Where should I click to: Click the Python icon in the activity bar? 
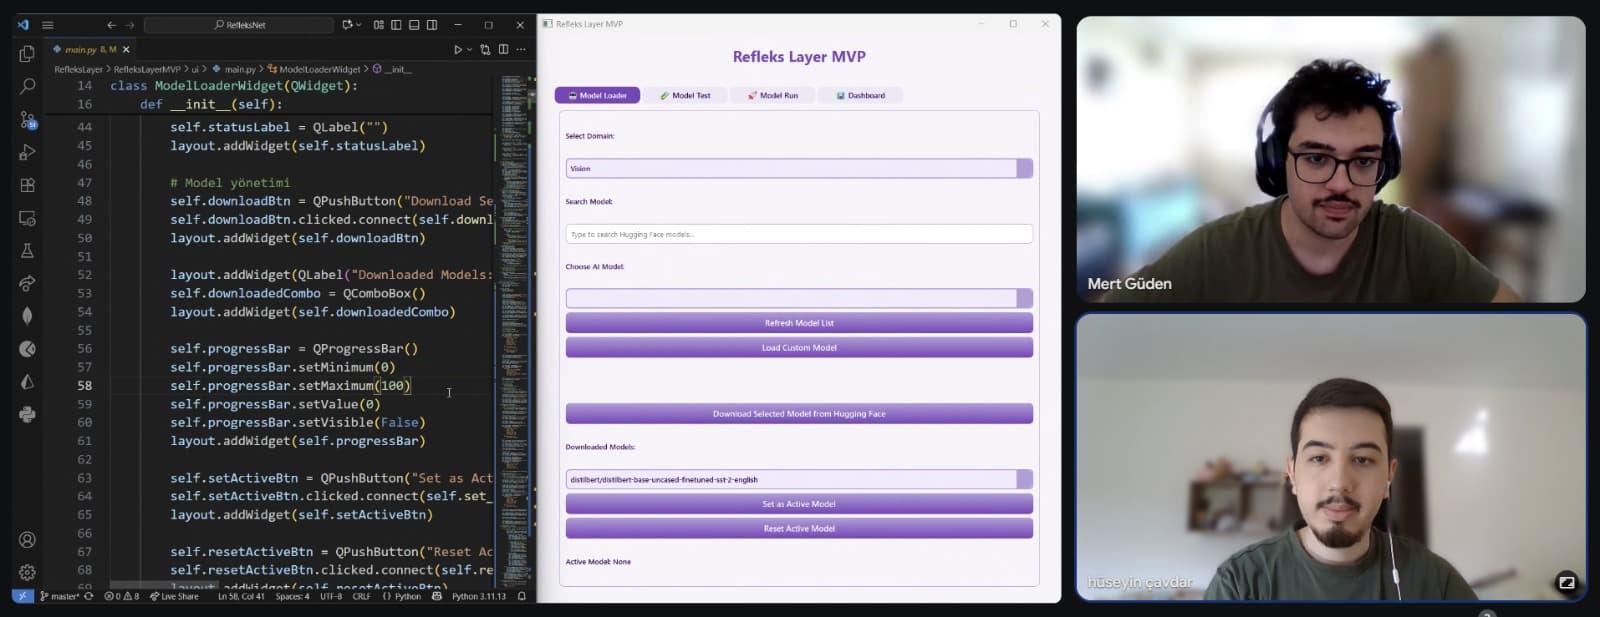point(27,414)
